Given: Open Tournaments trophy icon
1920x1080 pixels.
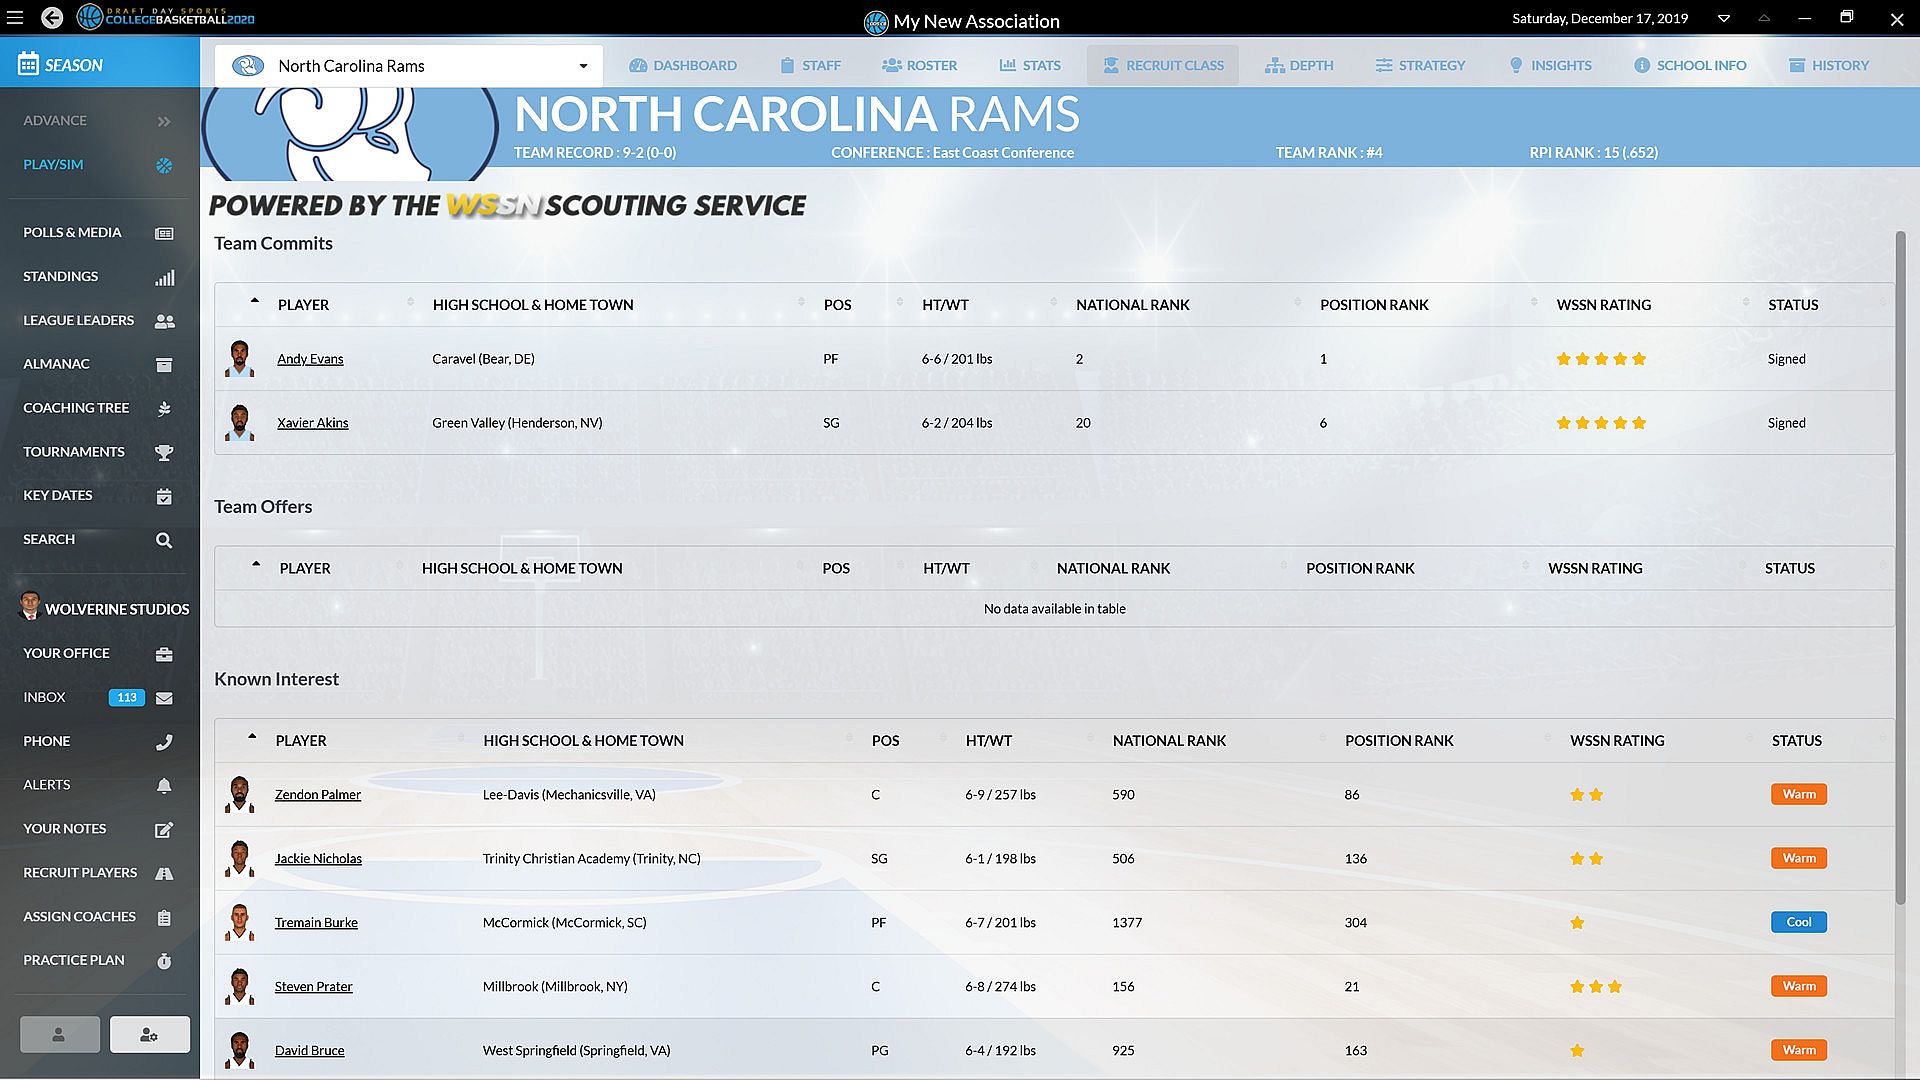Looking at the screenshot, I should 164,452.
